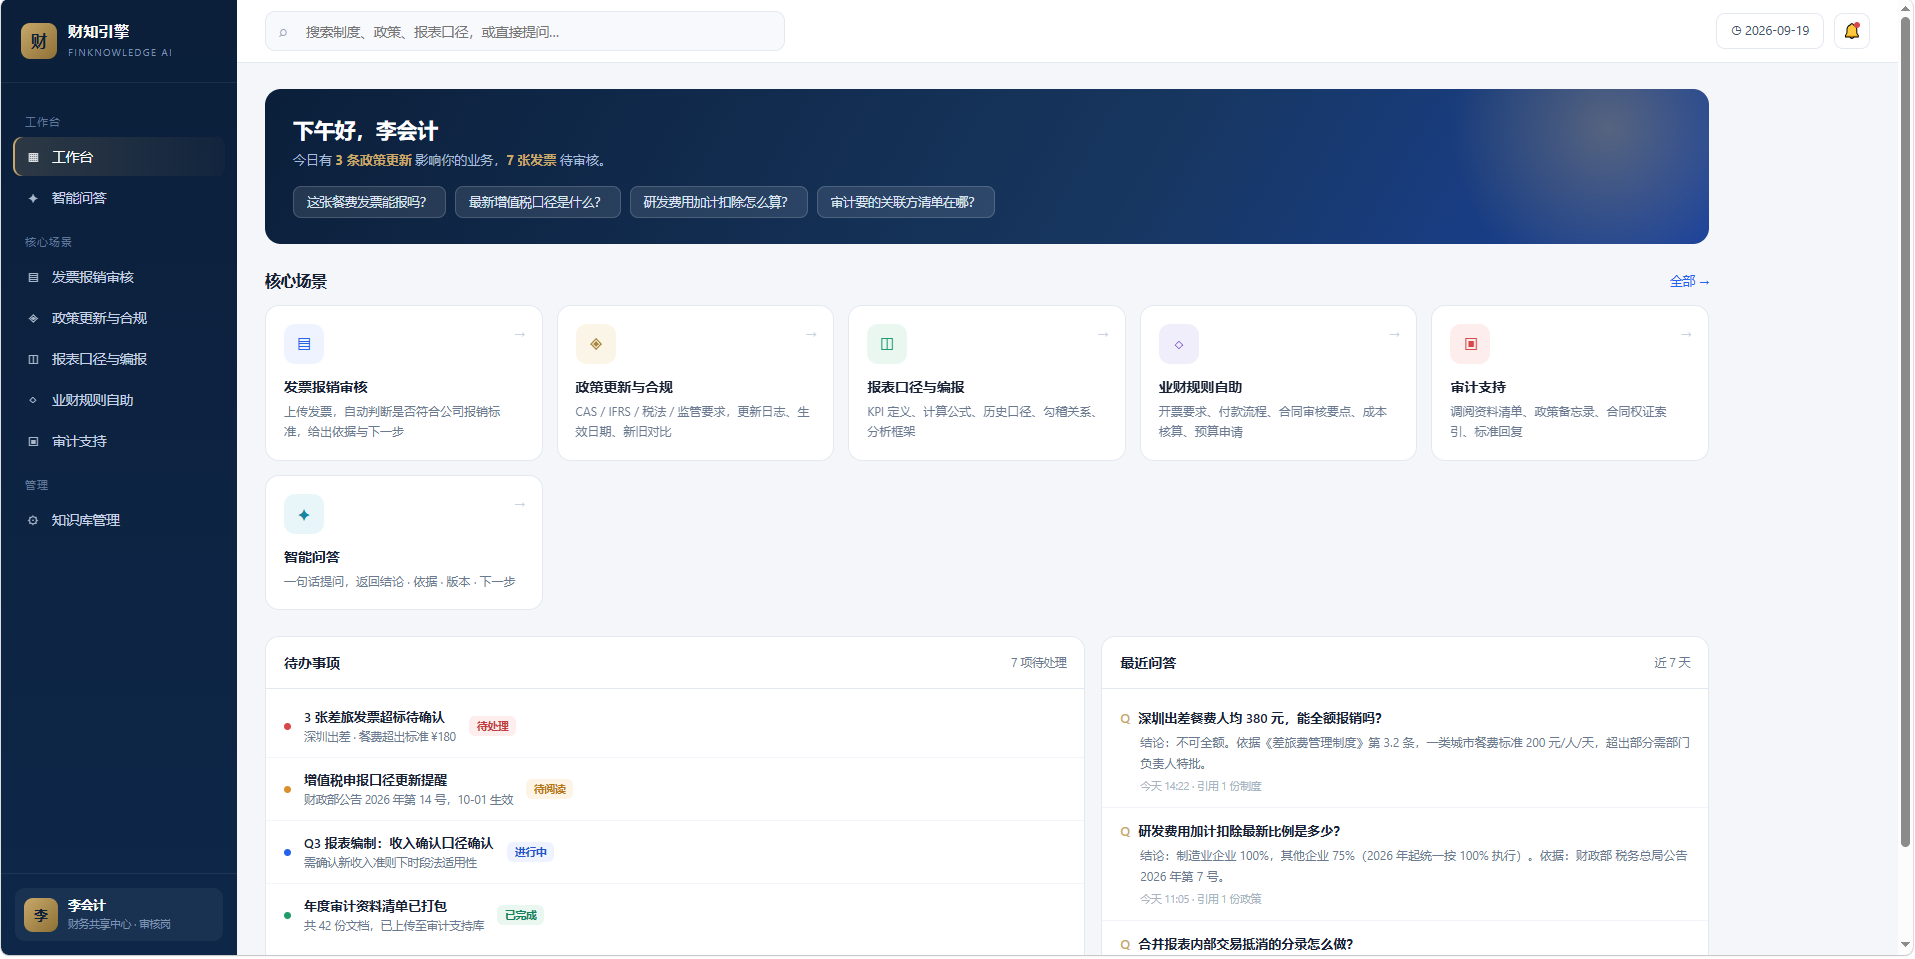Open 审计支持 in the sidebar

(120, 441)
